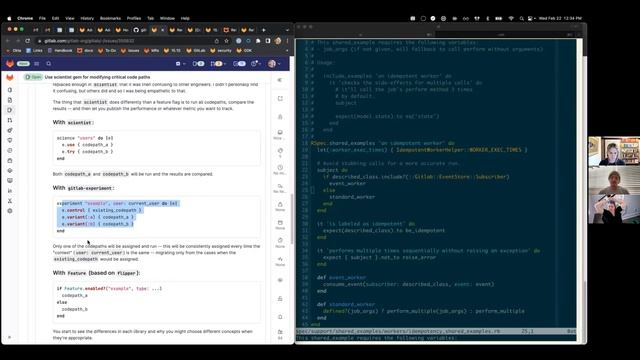This screenshot has height=360, width=640.
Task: Open the Help dropdown in GitLab navbar
Action: coord(255,64)
